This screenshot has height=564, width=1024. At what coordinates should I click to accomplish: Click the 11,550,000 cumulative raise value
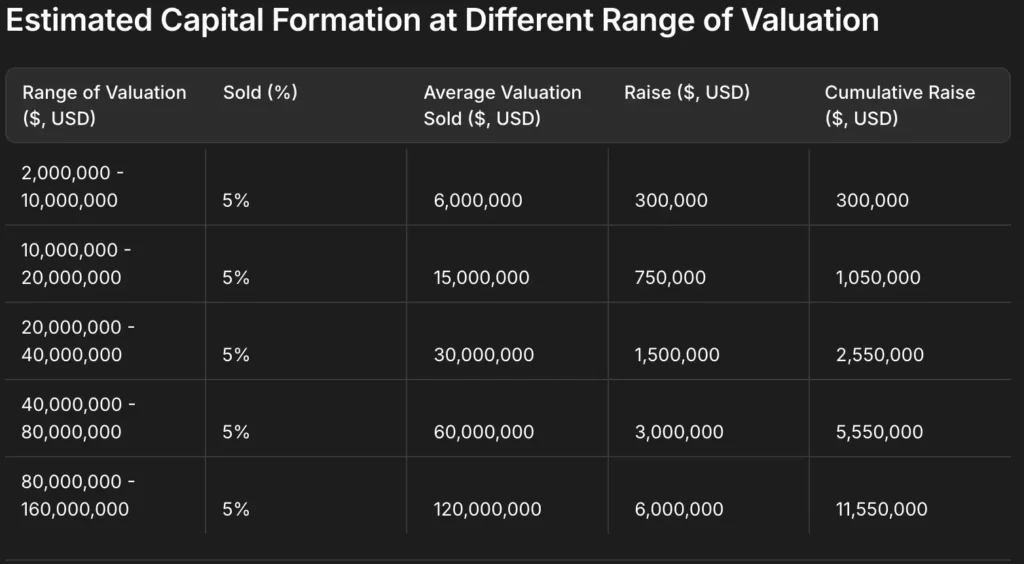881,510
